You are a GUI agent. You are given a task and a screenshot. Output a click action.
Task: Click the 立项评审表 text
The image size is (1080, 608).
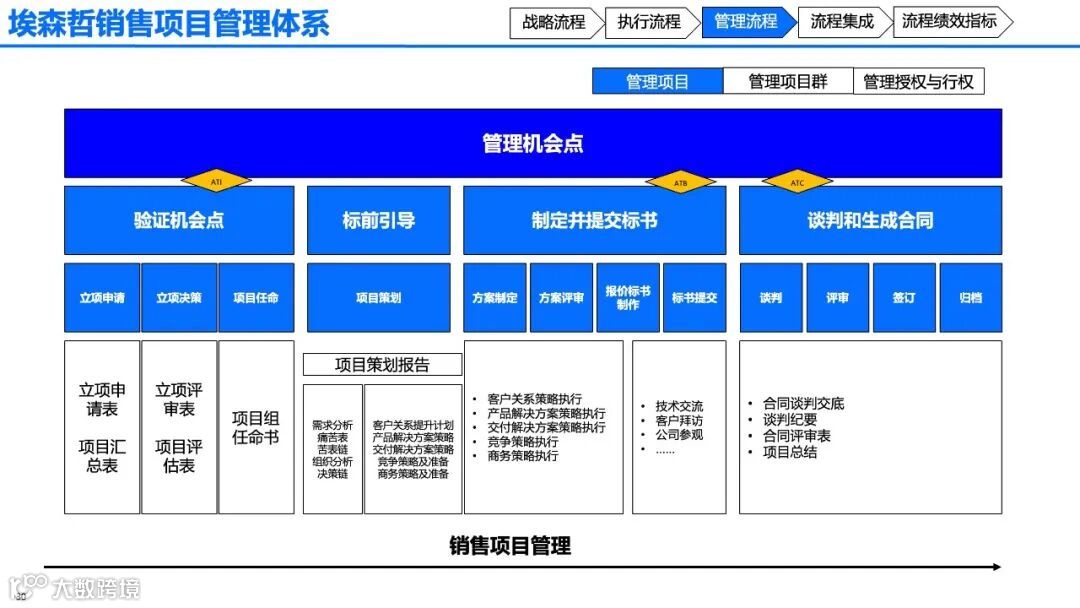pyautogui.click(x=179, y=399)
